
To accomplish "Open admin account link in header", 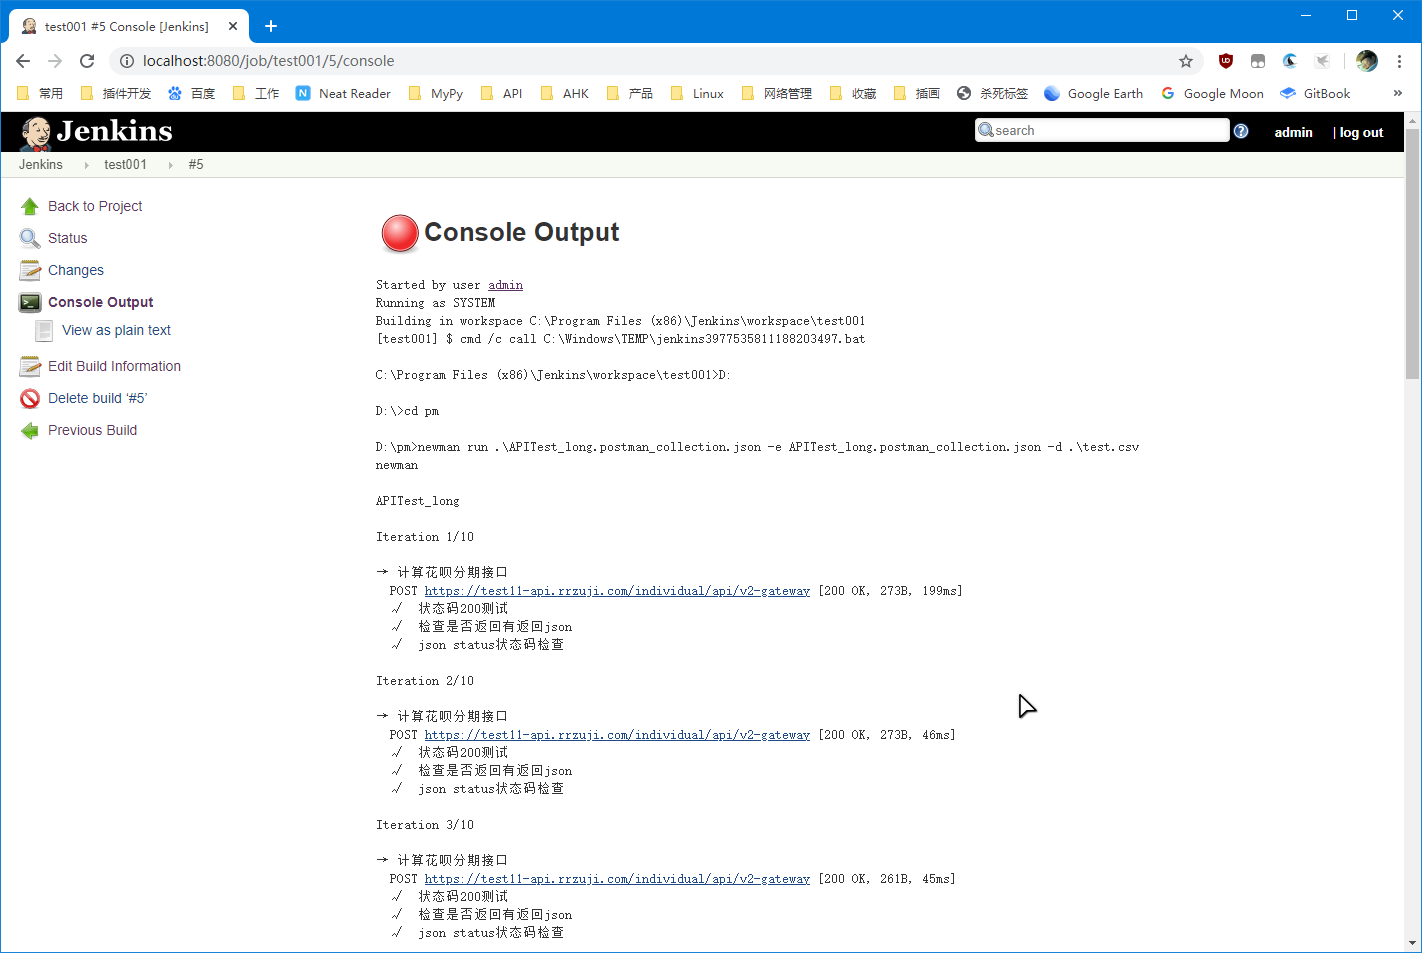I will (x=1293, y=132).
